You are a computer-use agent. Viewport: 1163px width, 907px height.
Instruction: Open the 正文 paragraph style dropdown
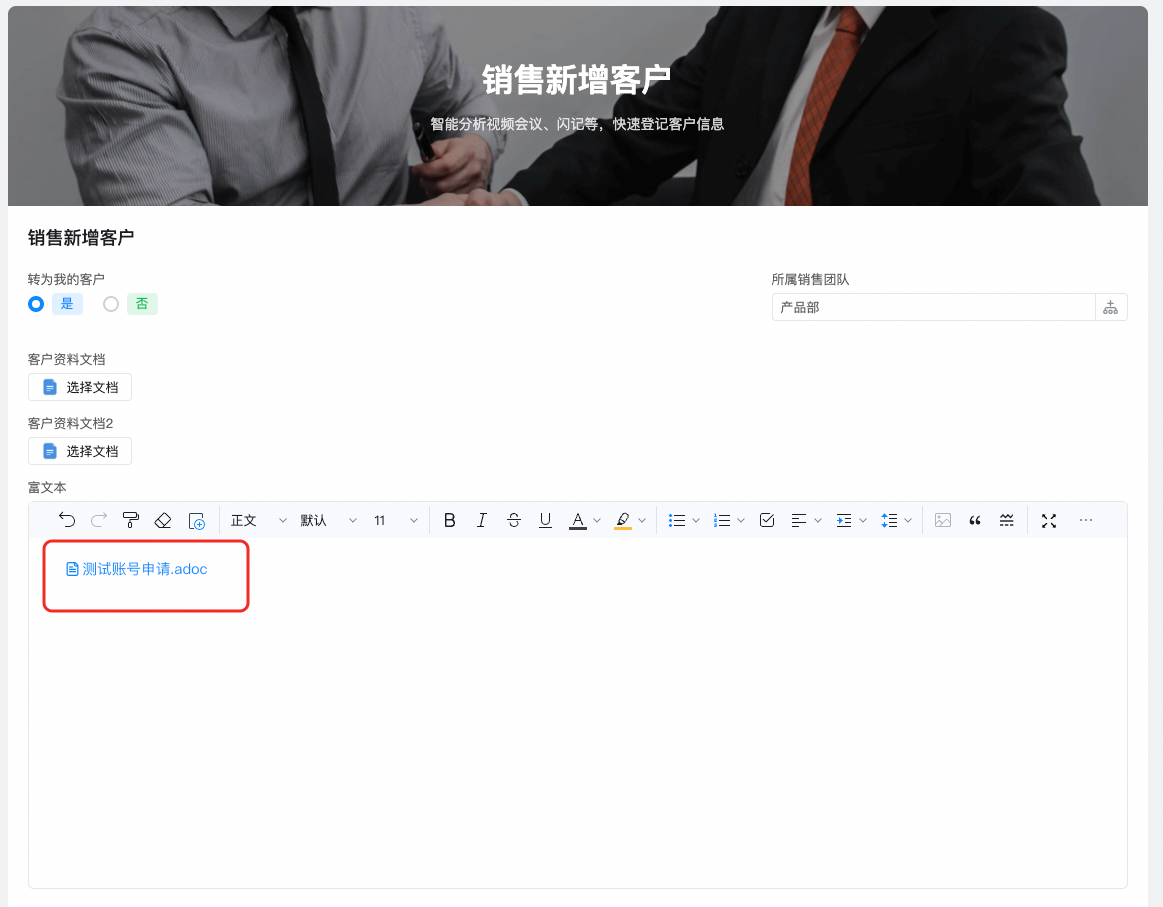coord(258,520)
